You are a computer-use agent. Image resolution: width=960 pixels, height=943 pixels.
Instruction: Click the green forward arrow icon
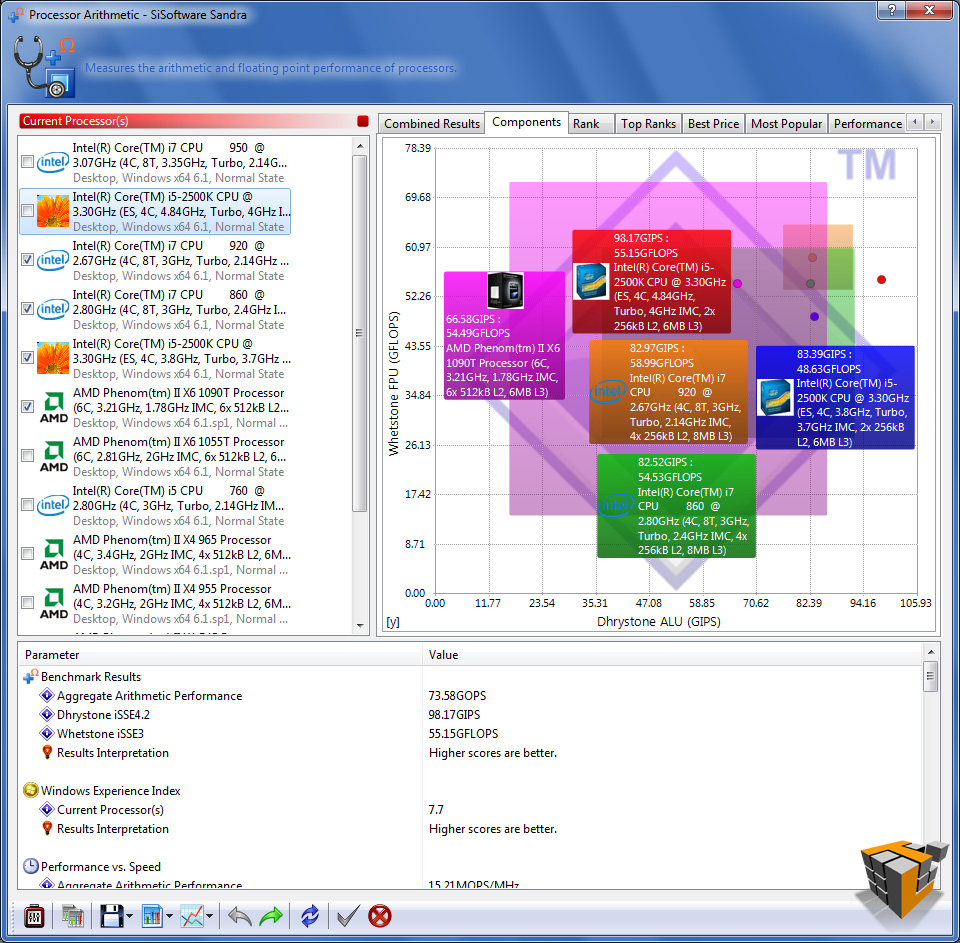(271, 916)
